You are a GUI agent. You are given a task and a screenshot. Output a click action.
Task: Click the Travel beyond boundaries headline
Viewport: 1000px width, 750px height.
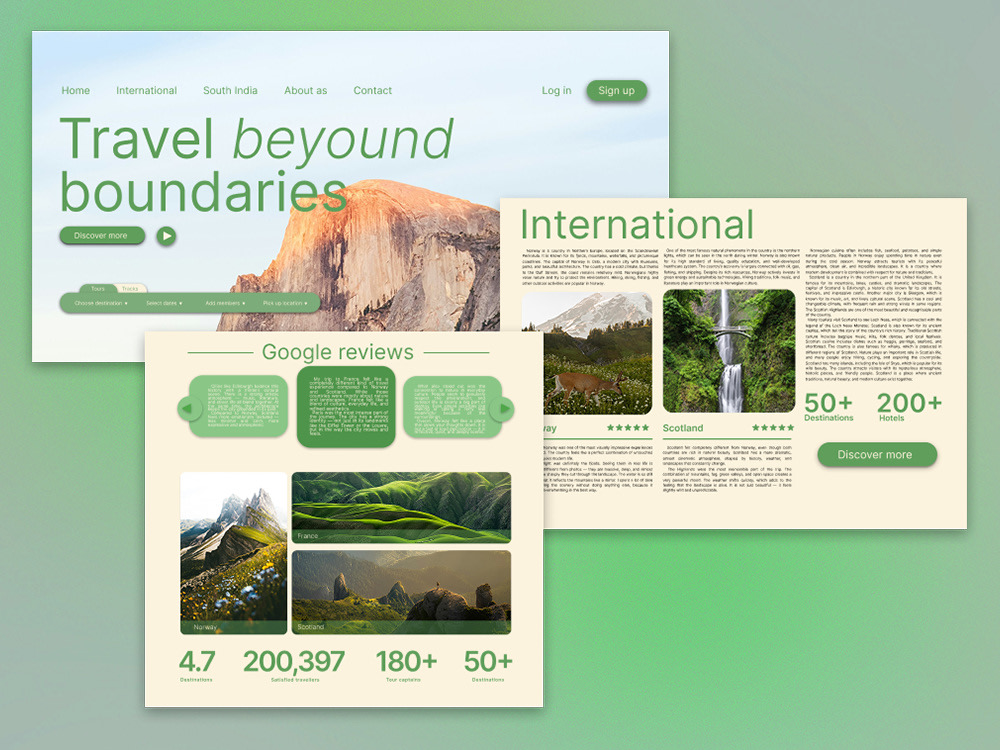tap(256, 165)
